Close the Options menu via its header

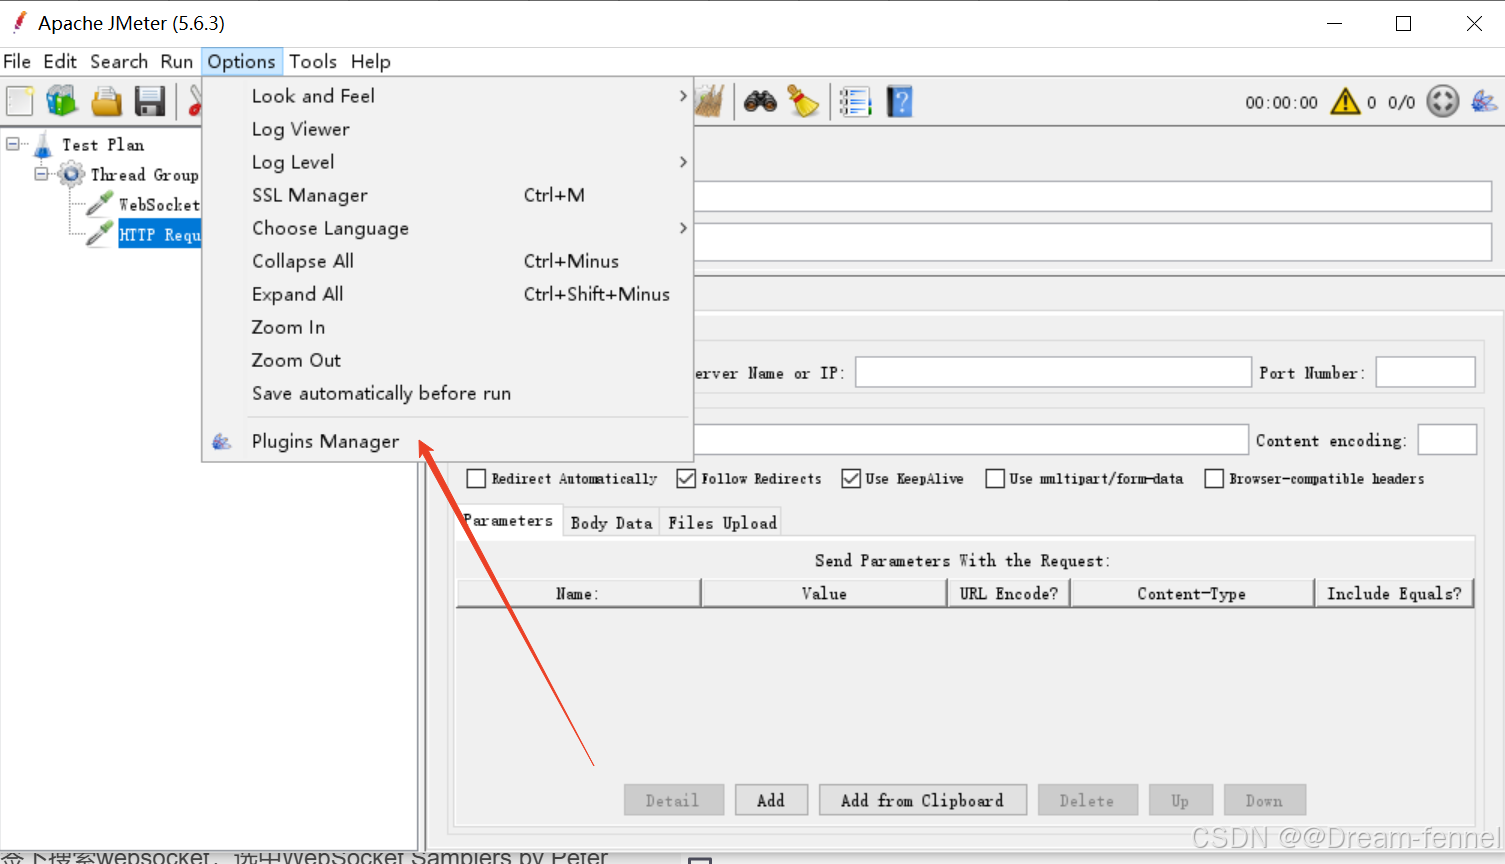242,61
